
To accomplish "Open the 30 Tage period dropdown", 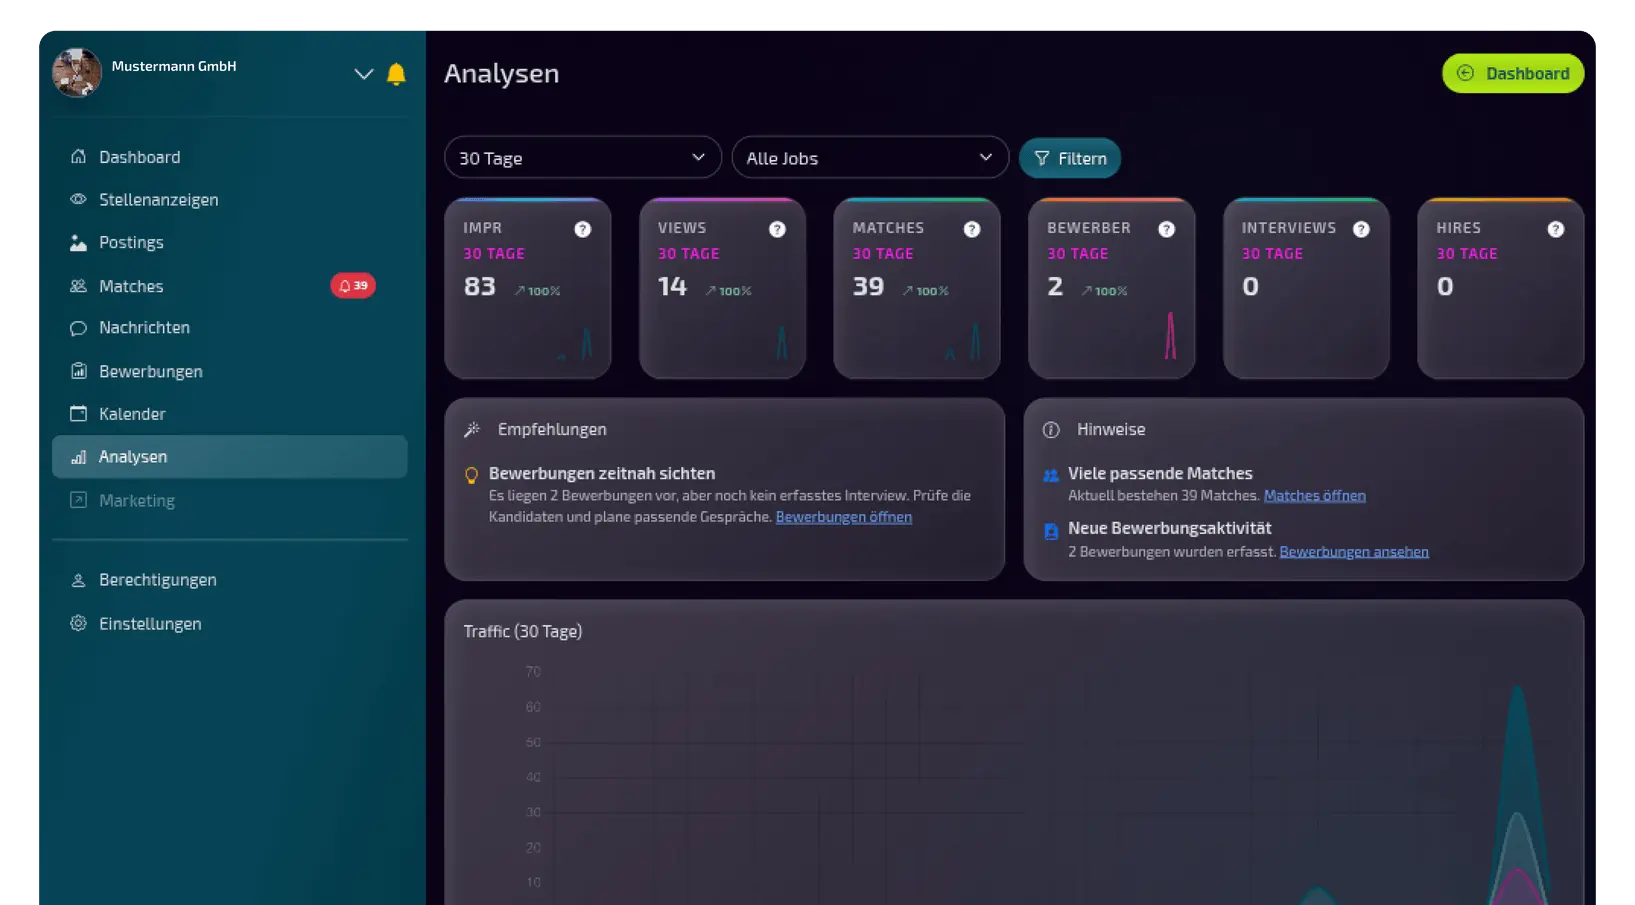I will [x=583, y=158].
